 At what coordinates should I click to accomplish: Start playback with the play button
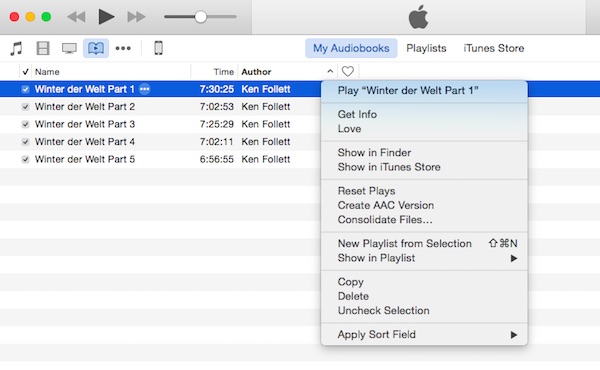[106, 17]
